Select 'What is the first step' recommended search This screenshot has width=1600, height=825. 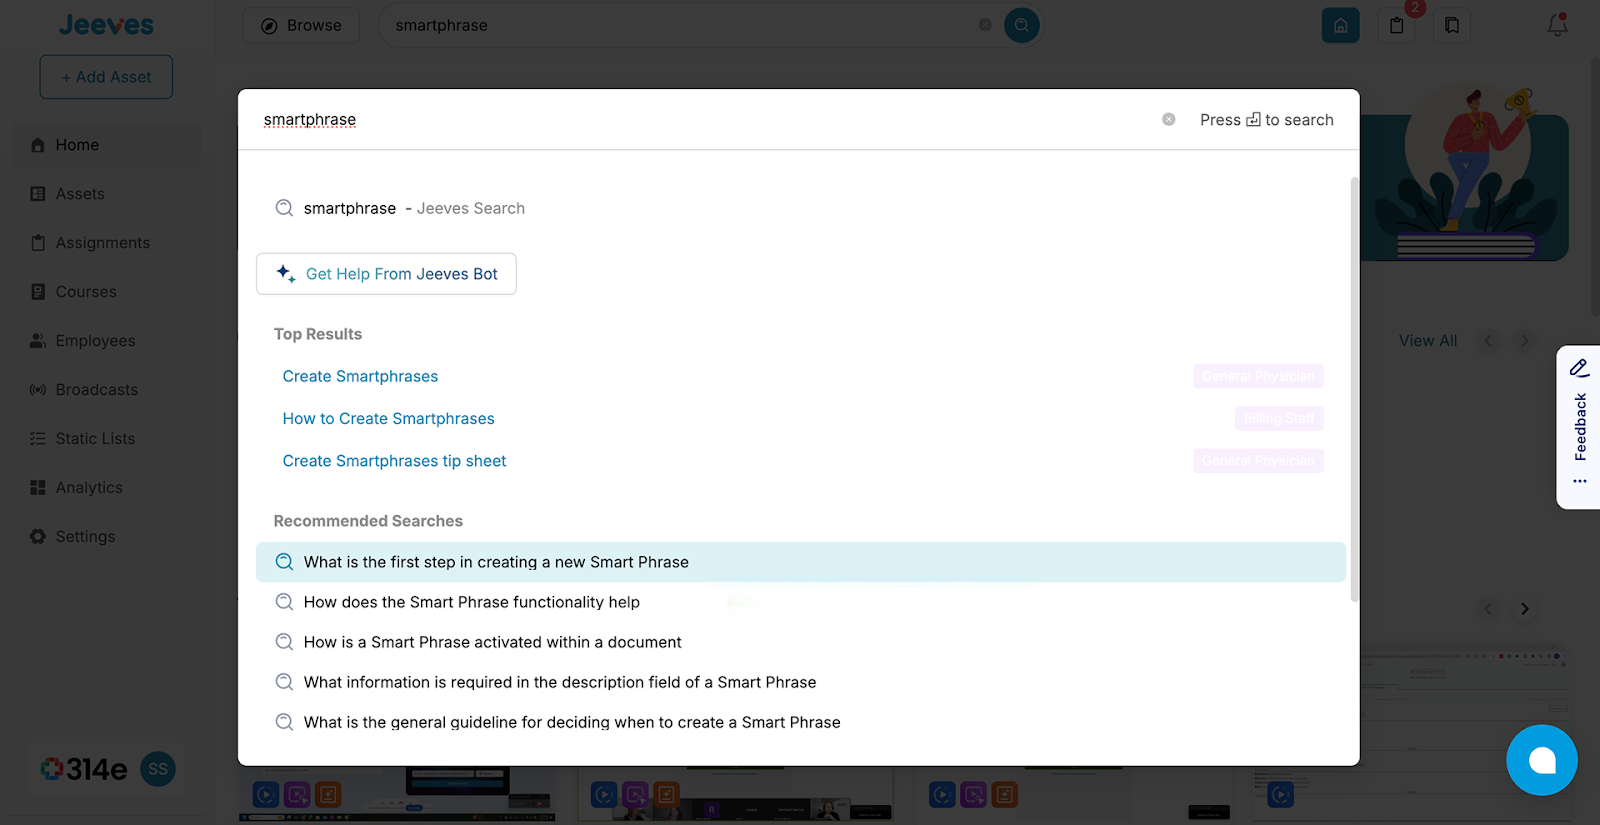(801, 562)
